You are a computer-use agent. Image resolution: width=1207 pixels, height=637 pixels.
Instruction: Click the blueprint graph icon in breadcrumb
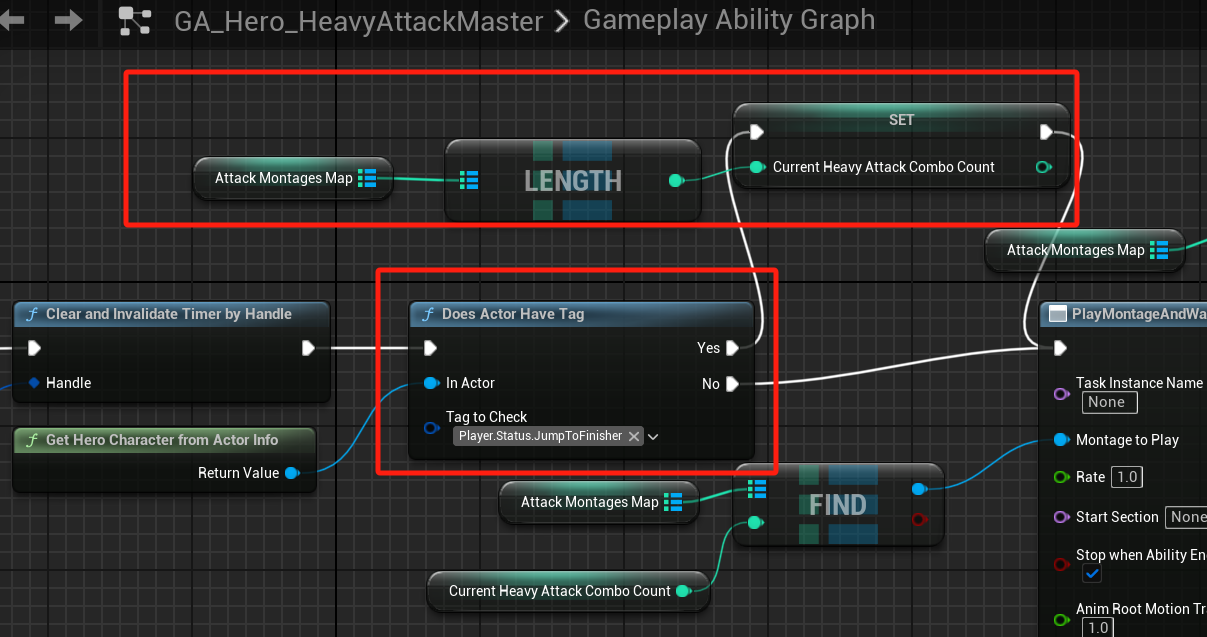pyautogui.click(x=134, y=20)
